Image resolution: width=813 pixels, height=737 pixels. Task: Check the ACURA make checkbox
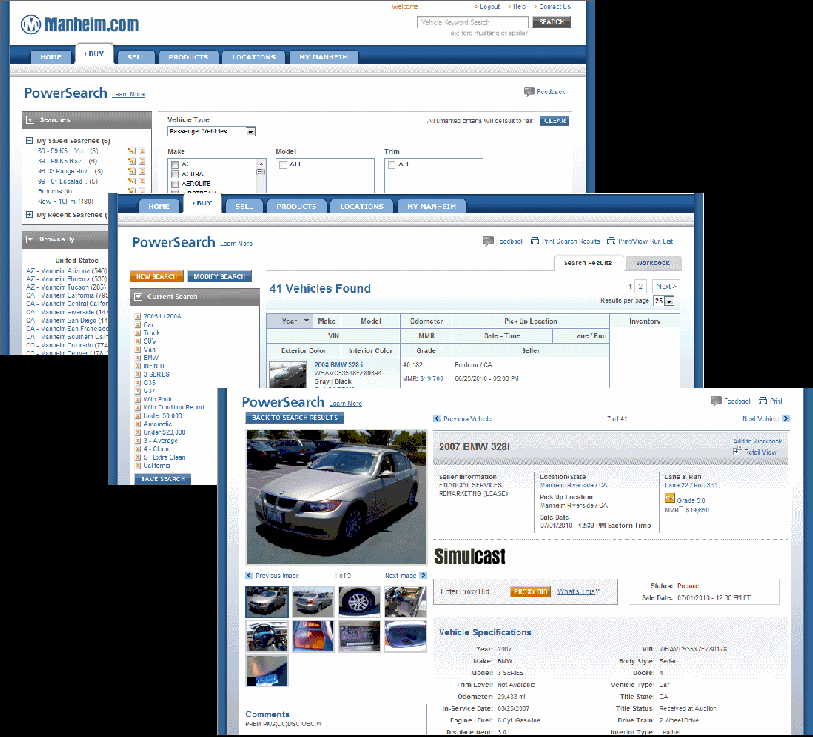pyautogui.click(x=175, y=174)
